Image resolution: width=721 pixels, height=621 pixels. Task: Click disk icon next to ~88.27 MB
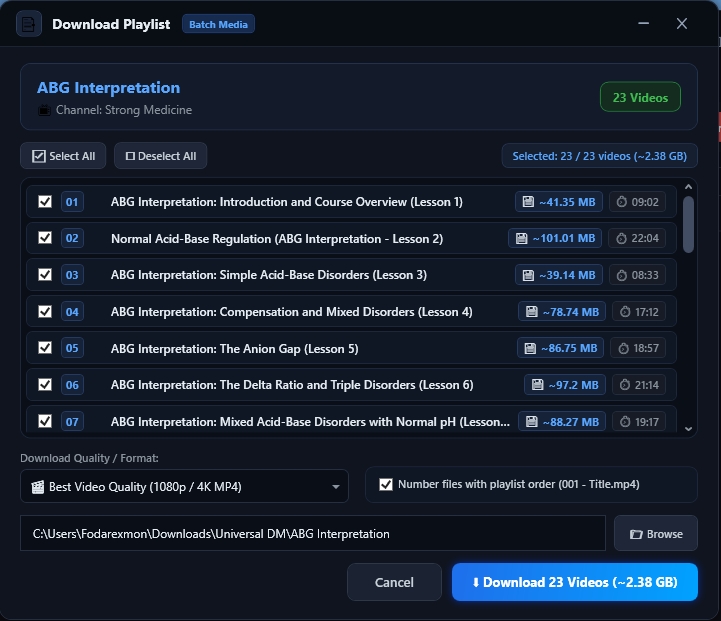[532, 422]
